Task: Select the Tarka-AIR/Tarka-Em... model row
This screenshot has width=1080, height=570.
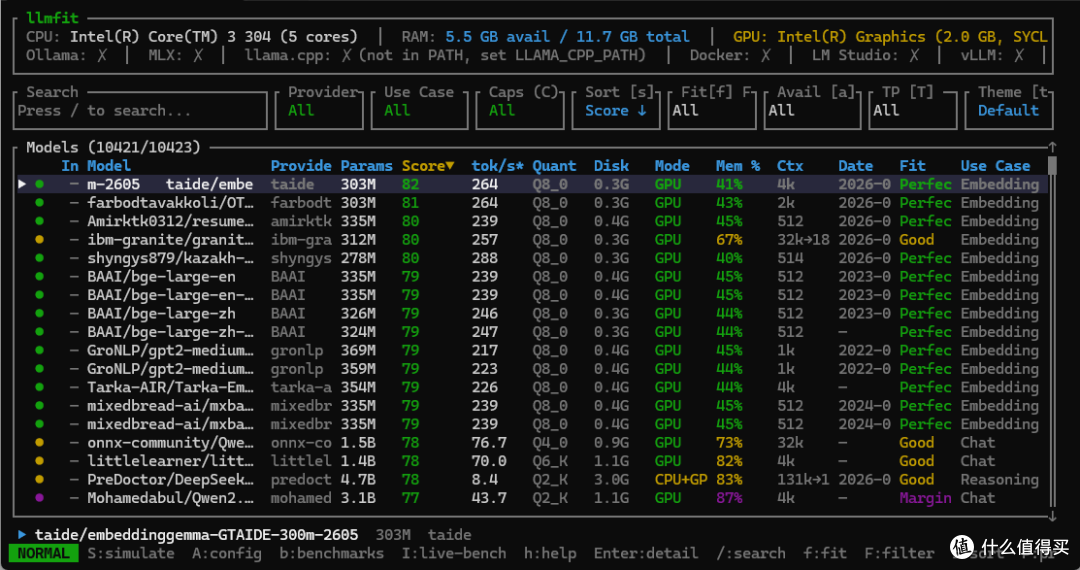Action: 532,387
